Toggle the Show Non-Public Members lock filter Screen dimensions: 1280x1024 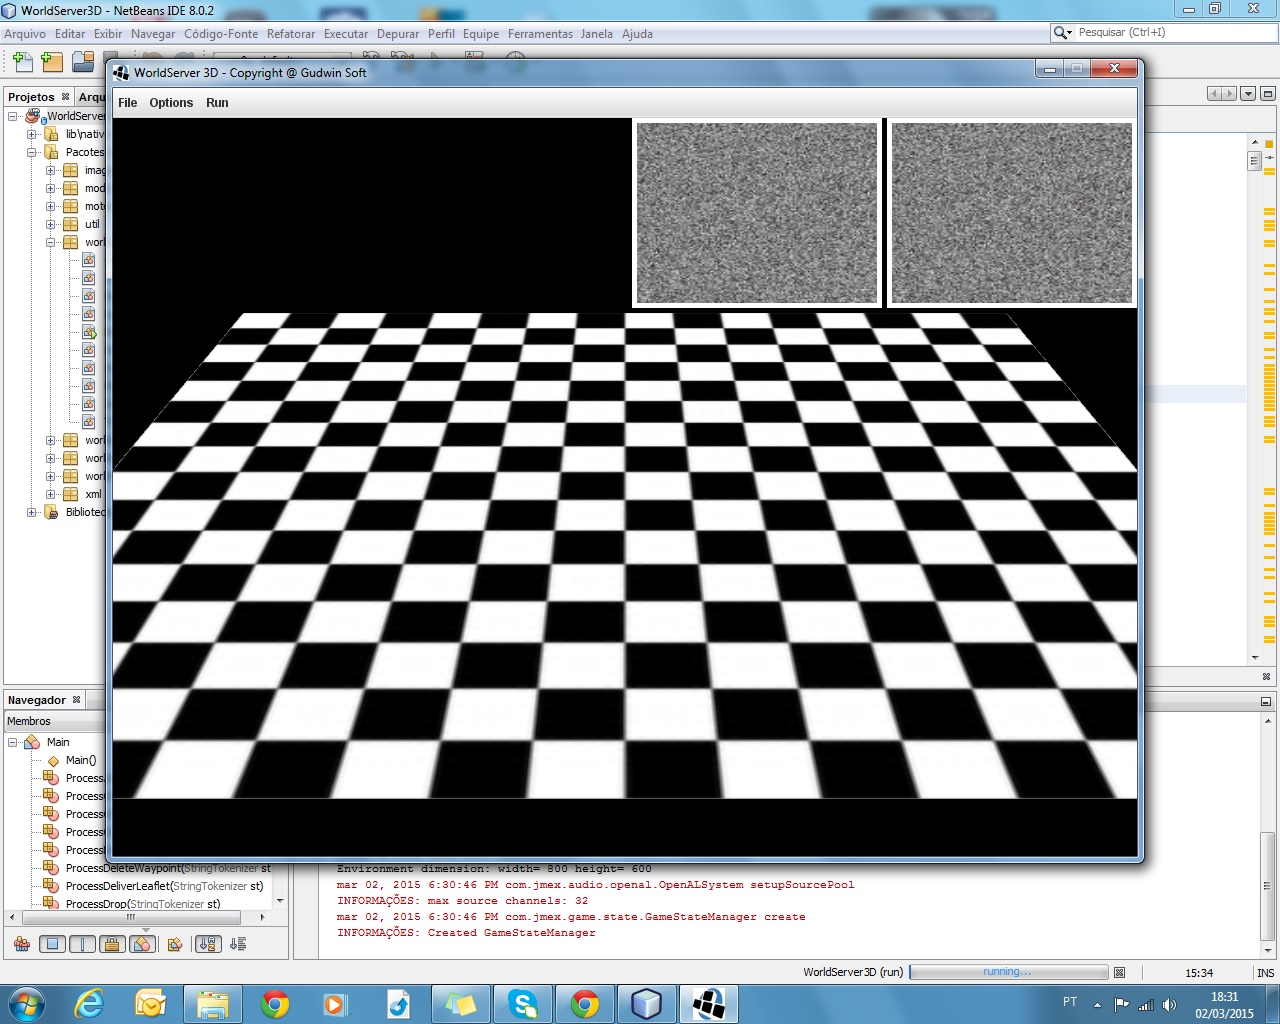click(x=113, y=944)
